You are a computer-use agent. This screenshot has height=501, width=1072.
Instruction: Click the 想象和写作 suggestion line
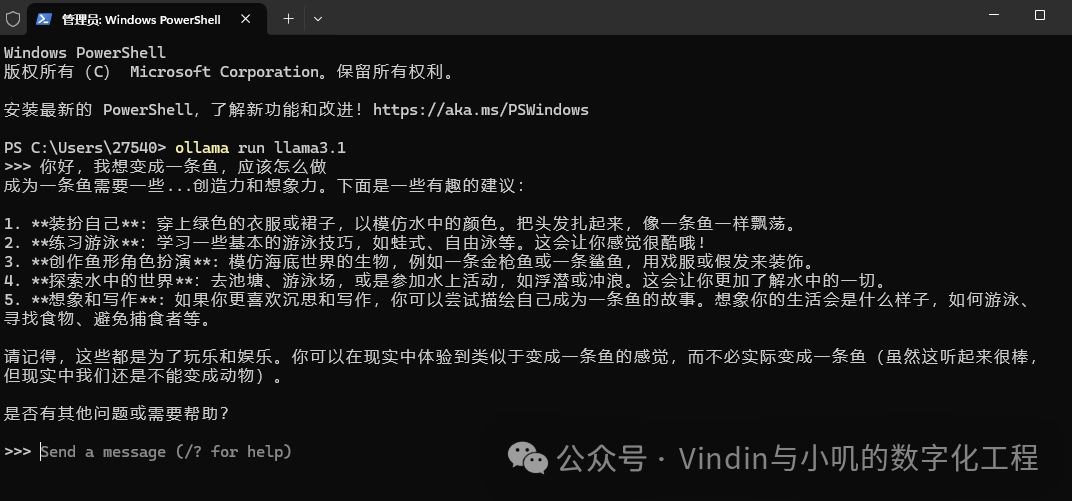[522, 309]
